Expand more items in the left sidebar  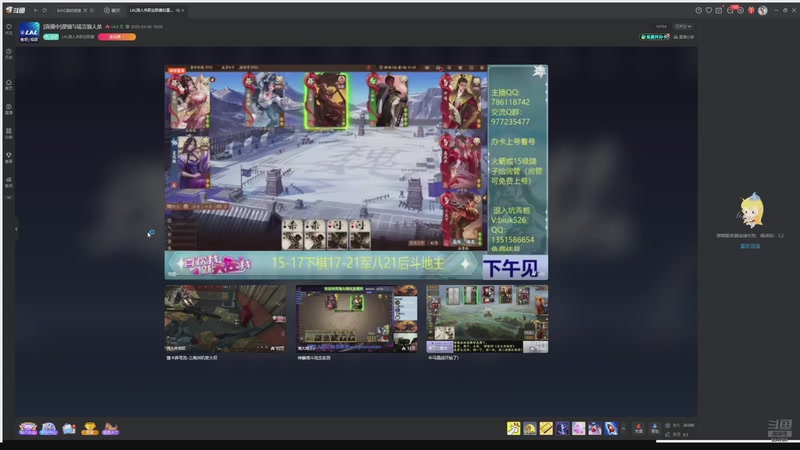[x=9, y=197]
